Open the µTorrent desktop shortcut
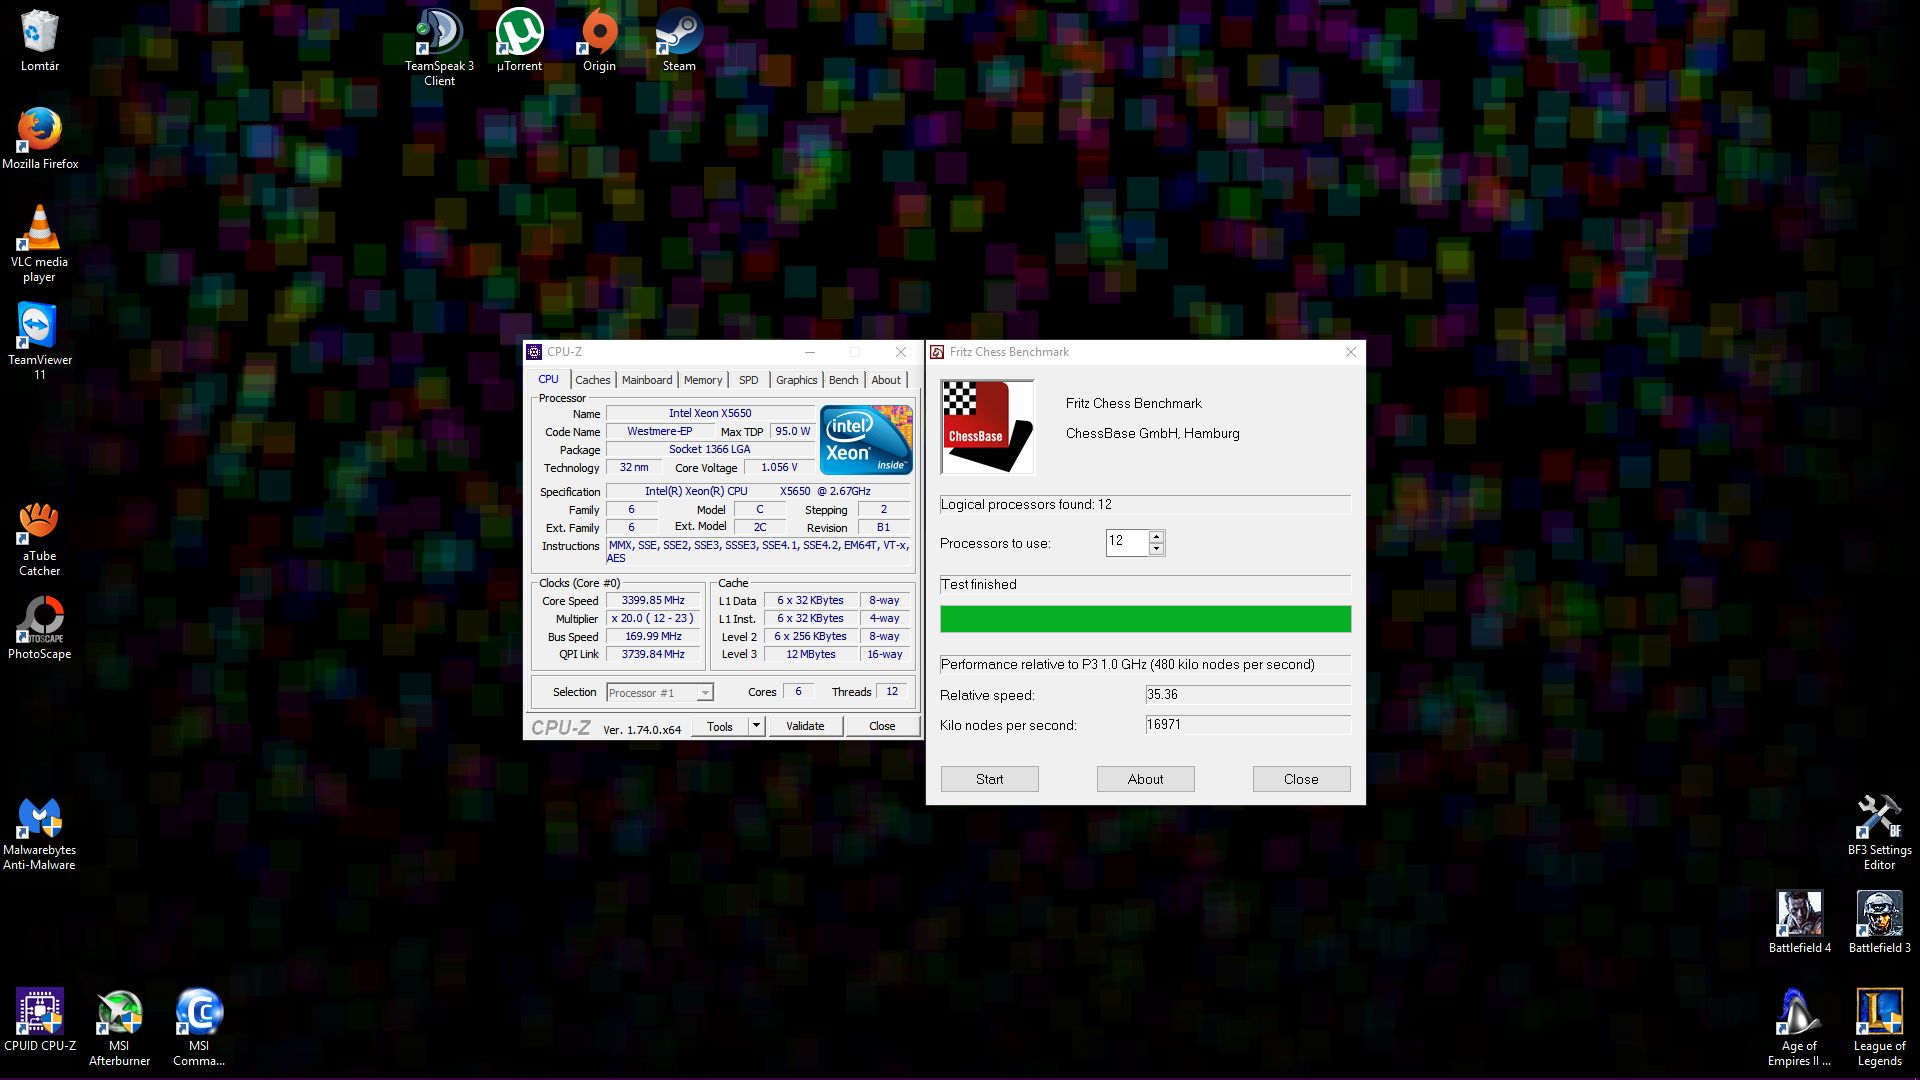This screenshot has height=1080, width=1920. (519, 41)
